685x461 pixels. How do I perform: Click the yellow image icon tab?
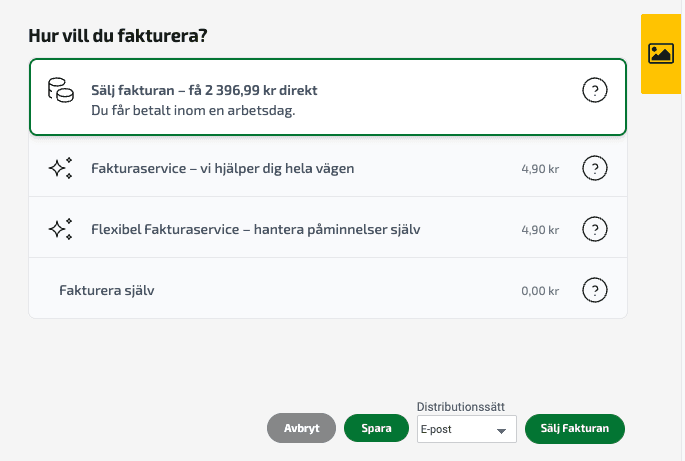point(661,54)
